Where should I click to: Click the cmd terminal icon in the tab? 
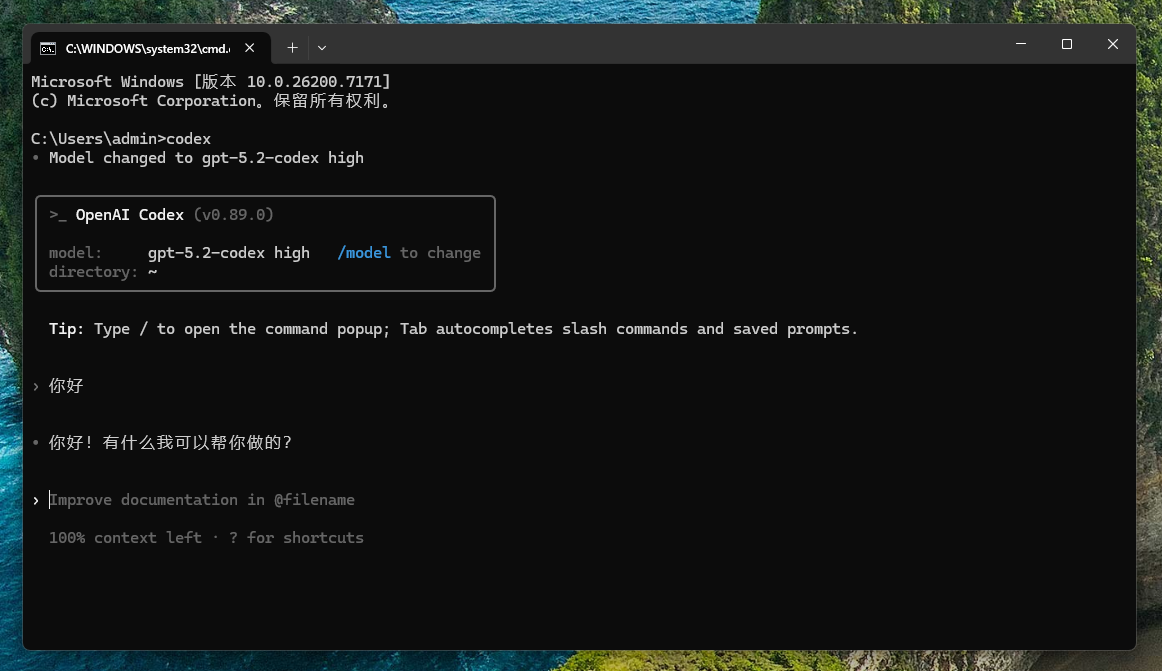click(x=48, y=48)
